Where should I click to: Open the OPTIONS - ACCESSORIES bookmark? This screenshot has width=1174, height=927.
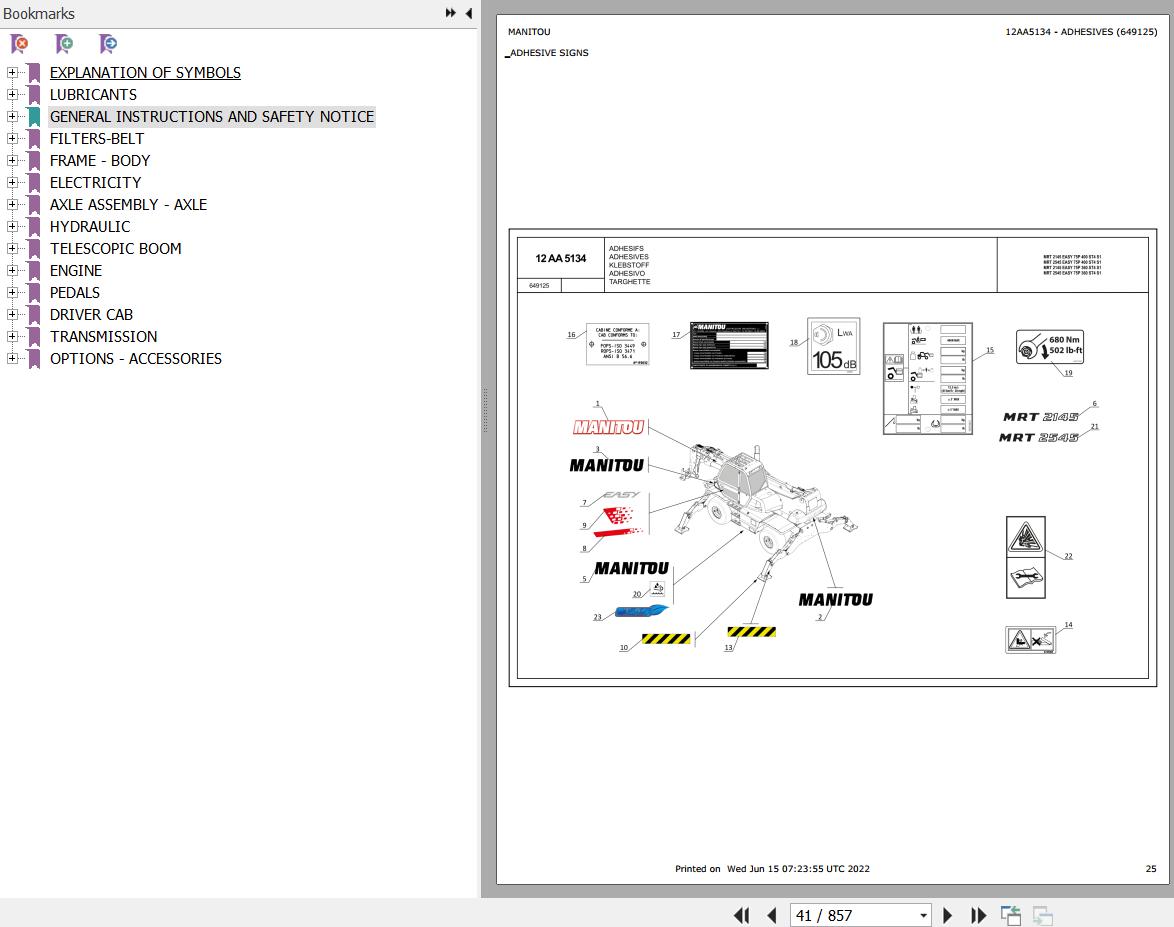point(136,359)
